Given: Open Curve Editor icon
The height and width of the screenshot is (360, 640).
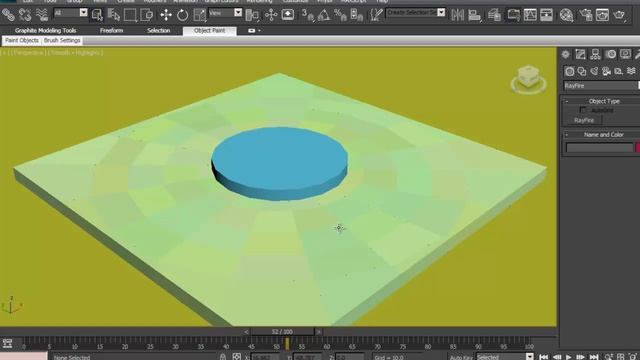Looking at the screenshot, I should point(530,15).
